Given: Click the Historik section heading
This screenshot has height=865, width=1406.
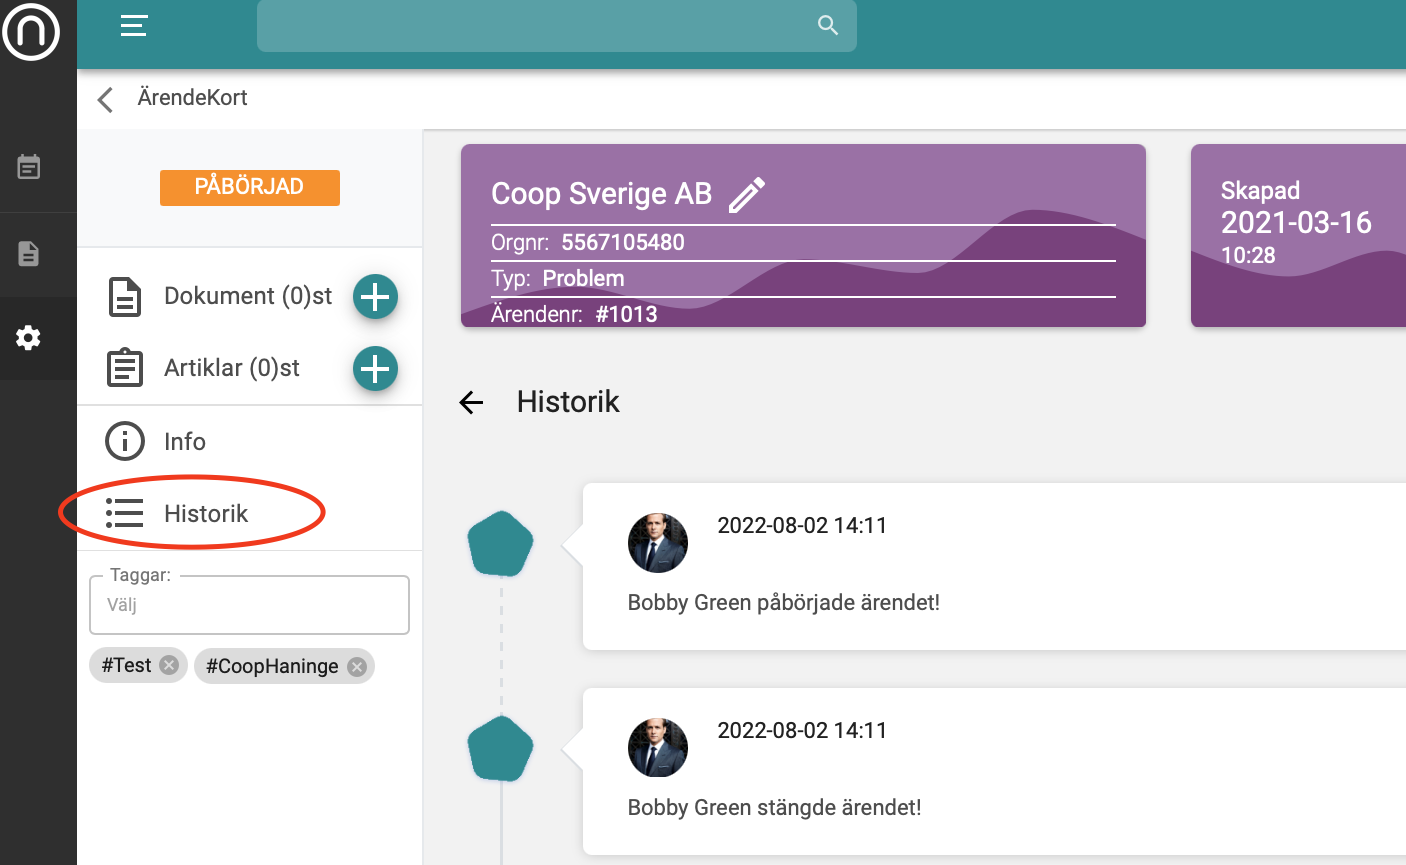Looking at the screenshot, I should 568,402.
